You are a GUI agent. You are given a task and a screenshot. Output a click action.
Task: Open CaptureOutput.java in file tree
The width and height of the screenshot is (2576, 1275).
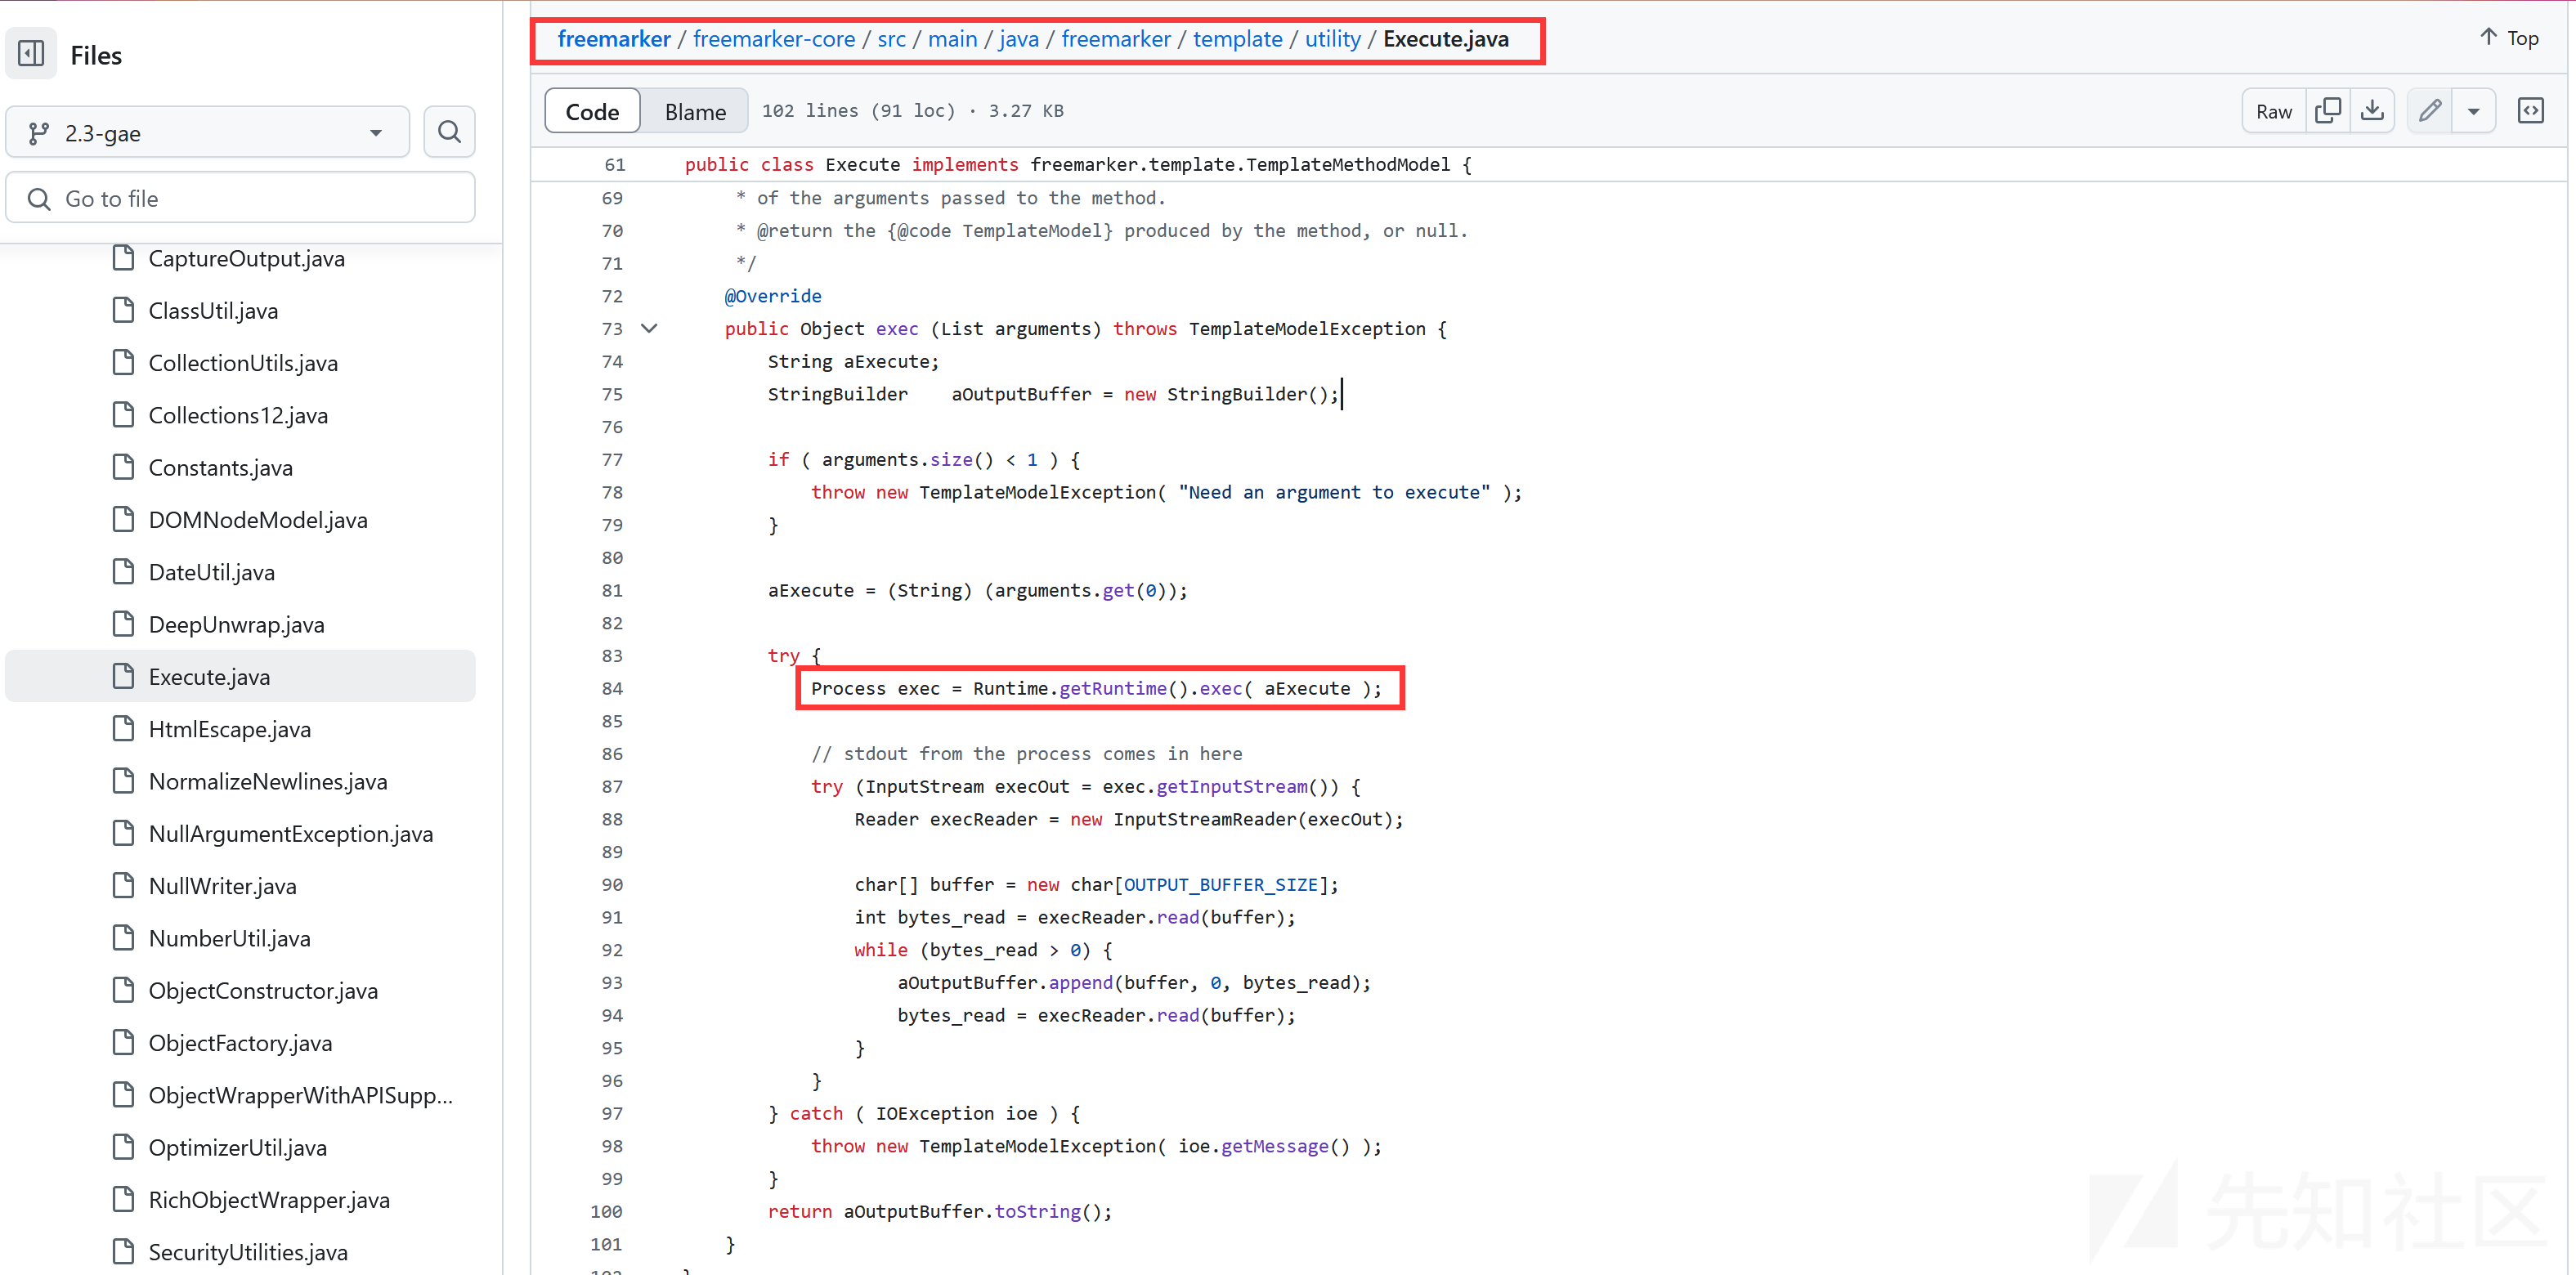pyautogui.click(x=246, y=258)
